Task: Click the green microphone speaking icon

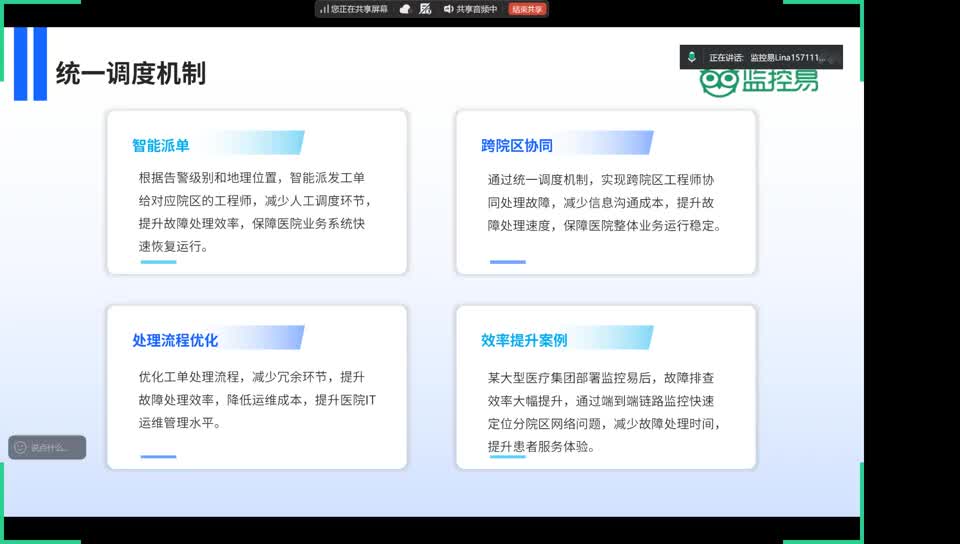Action: coord(692,58)
